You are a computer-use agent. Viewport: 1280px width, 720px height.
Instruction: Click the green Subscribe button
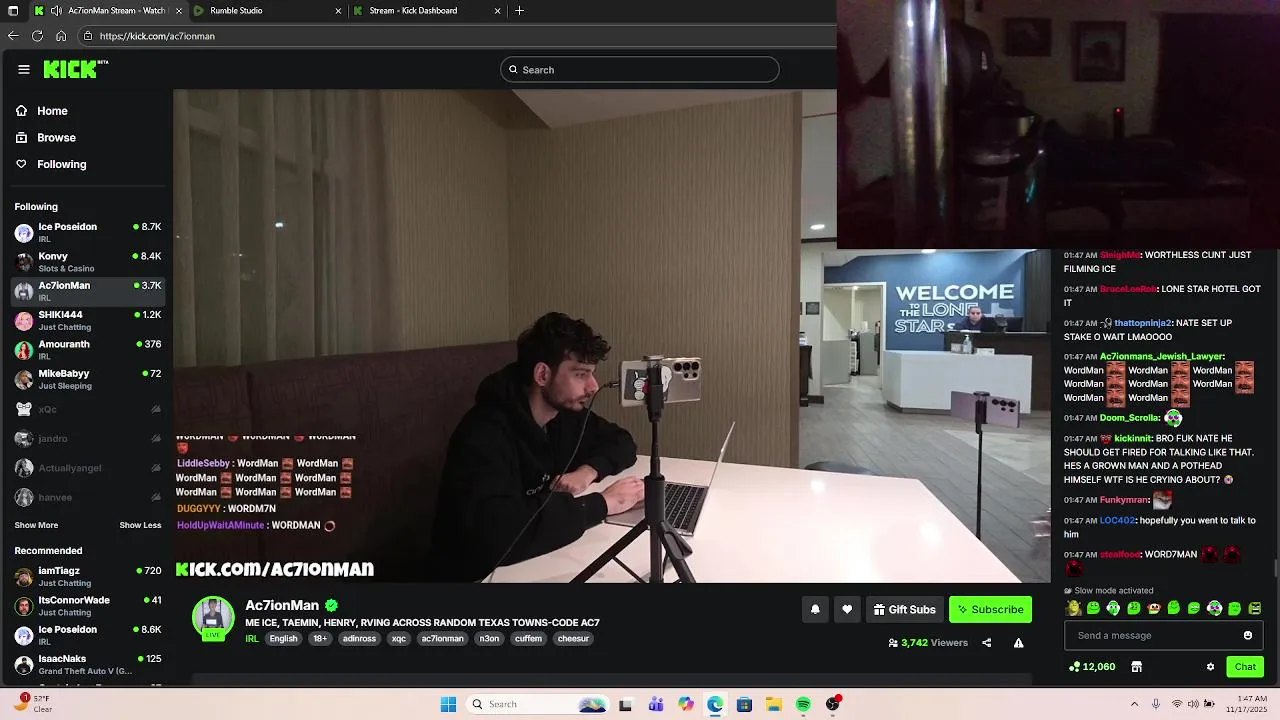[x=990, y=609]
